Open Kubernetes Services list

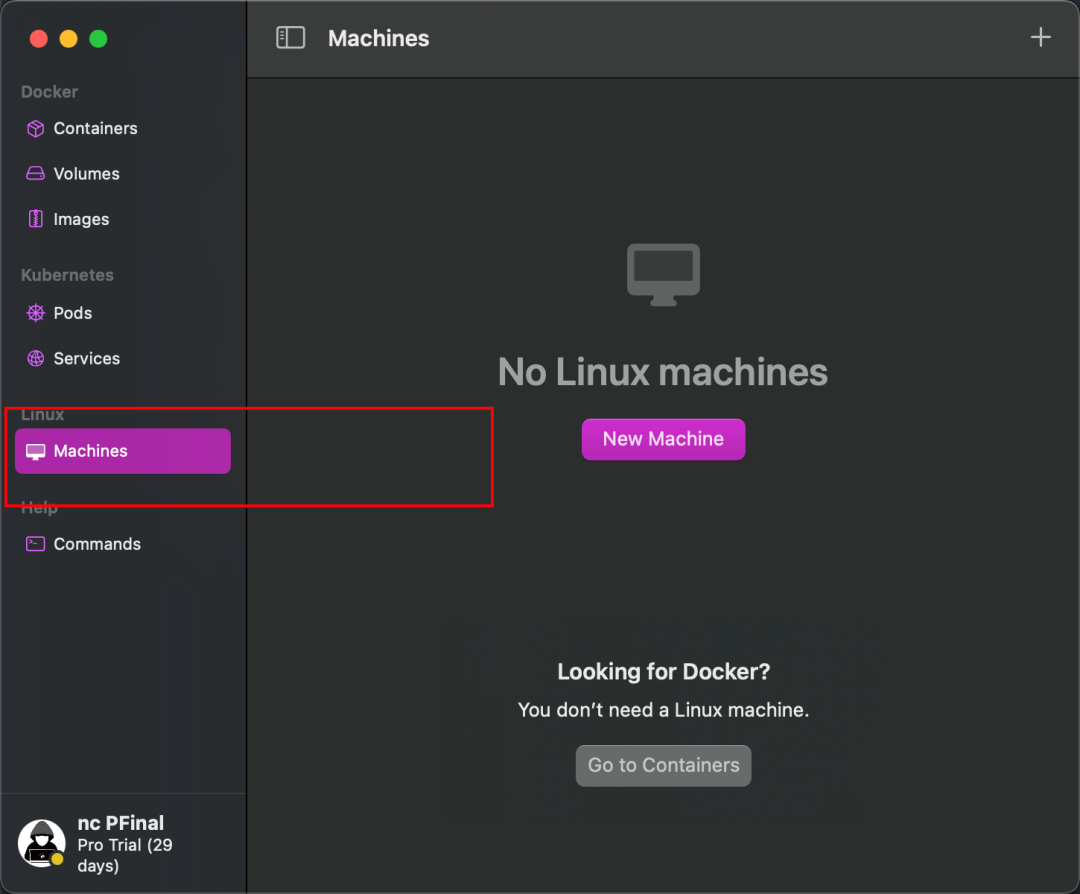(123, 358)
